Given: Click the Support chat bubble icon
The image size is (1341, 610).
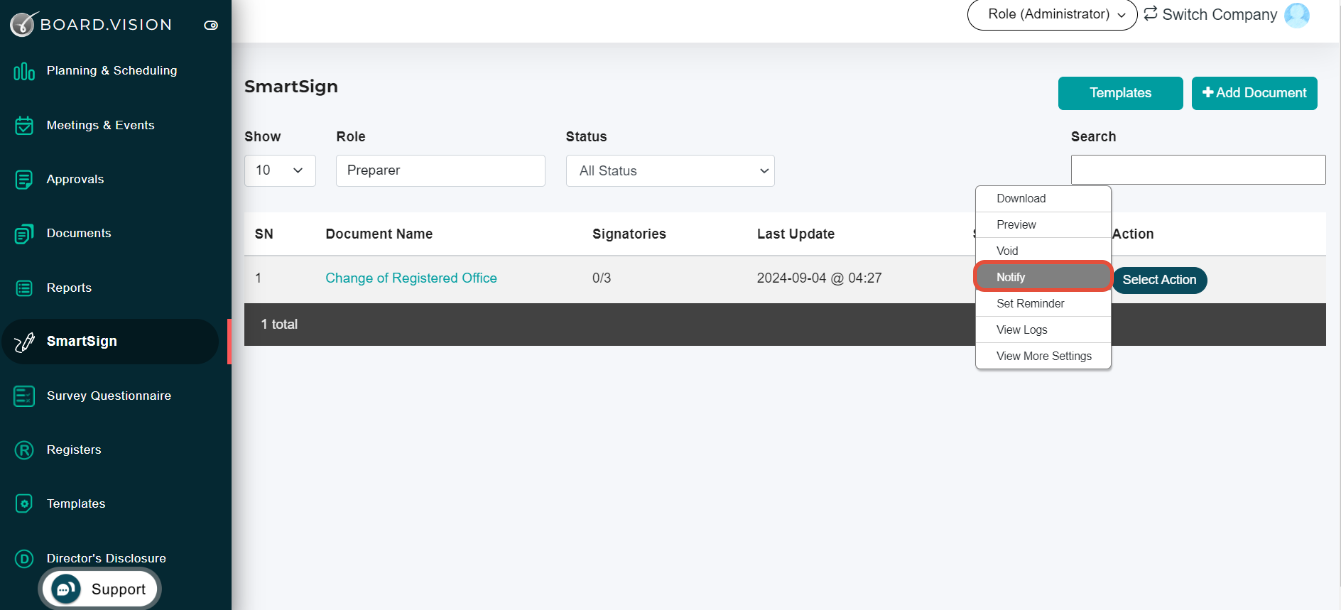Looking at the screenshot, I should click(66, 589).
